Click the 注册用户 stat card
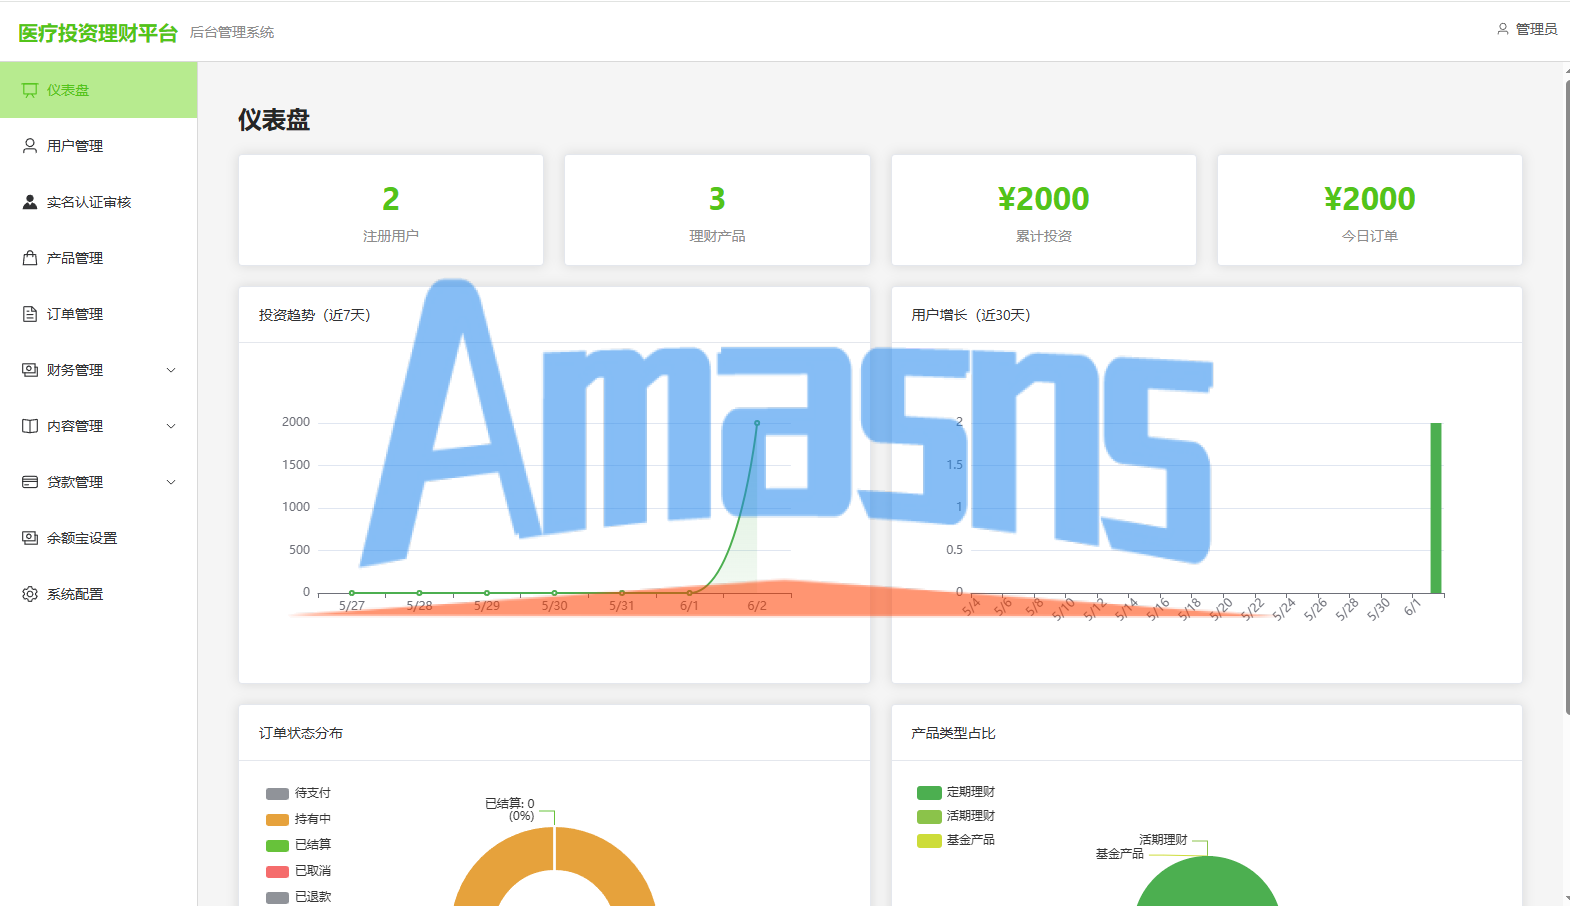Screen dimensions: 1570x906 391,210
